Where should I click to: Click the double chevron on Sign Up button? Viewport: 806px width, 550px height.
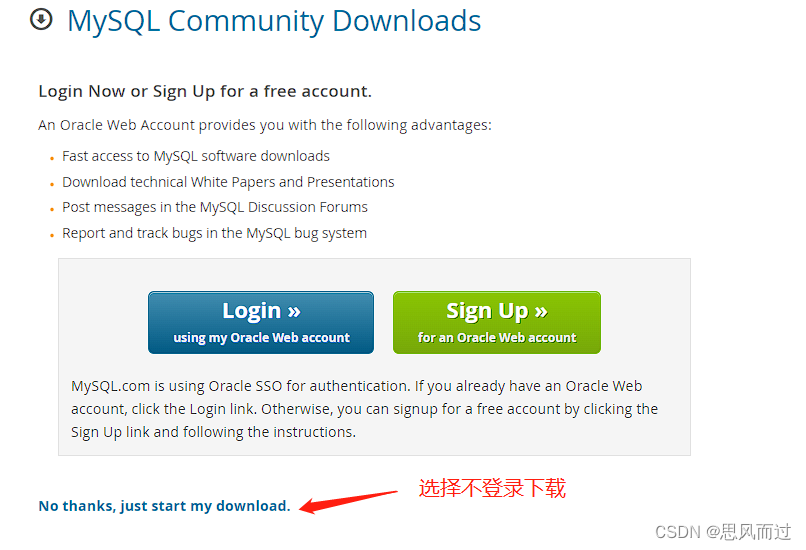pyautogui.click(x=541, y=311)
